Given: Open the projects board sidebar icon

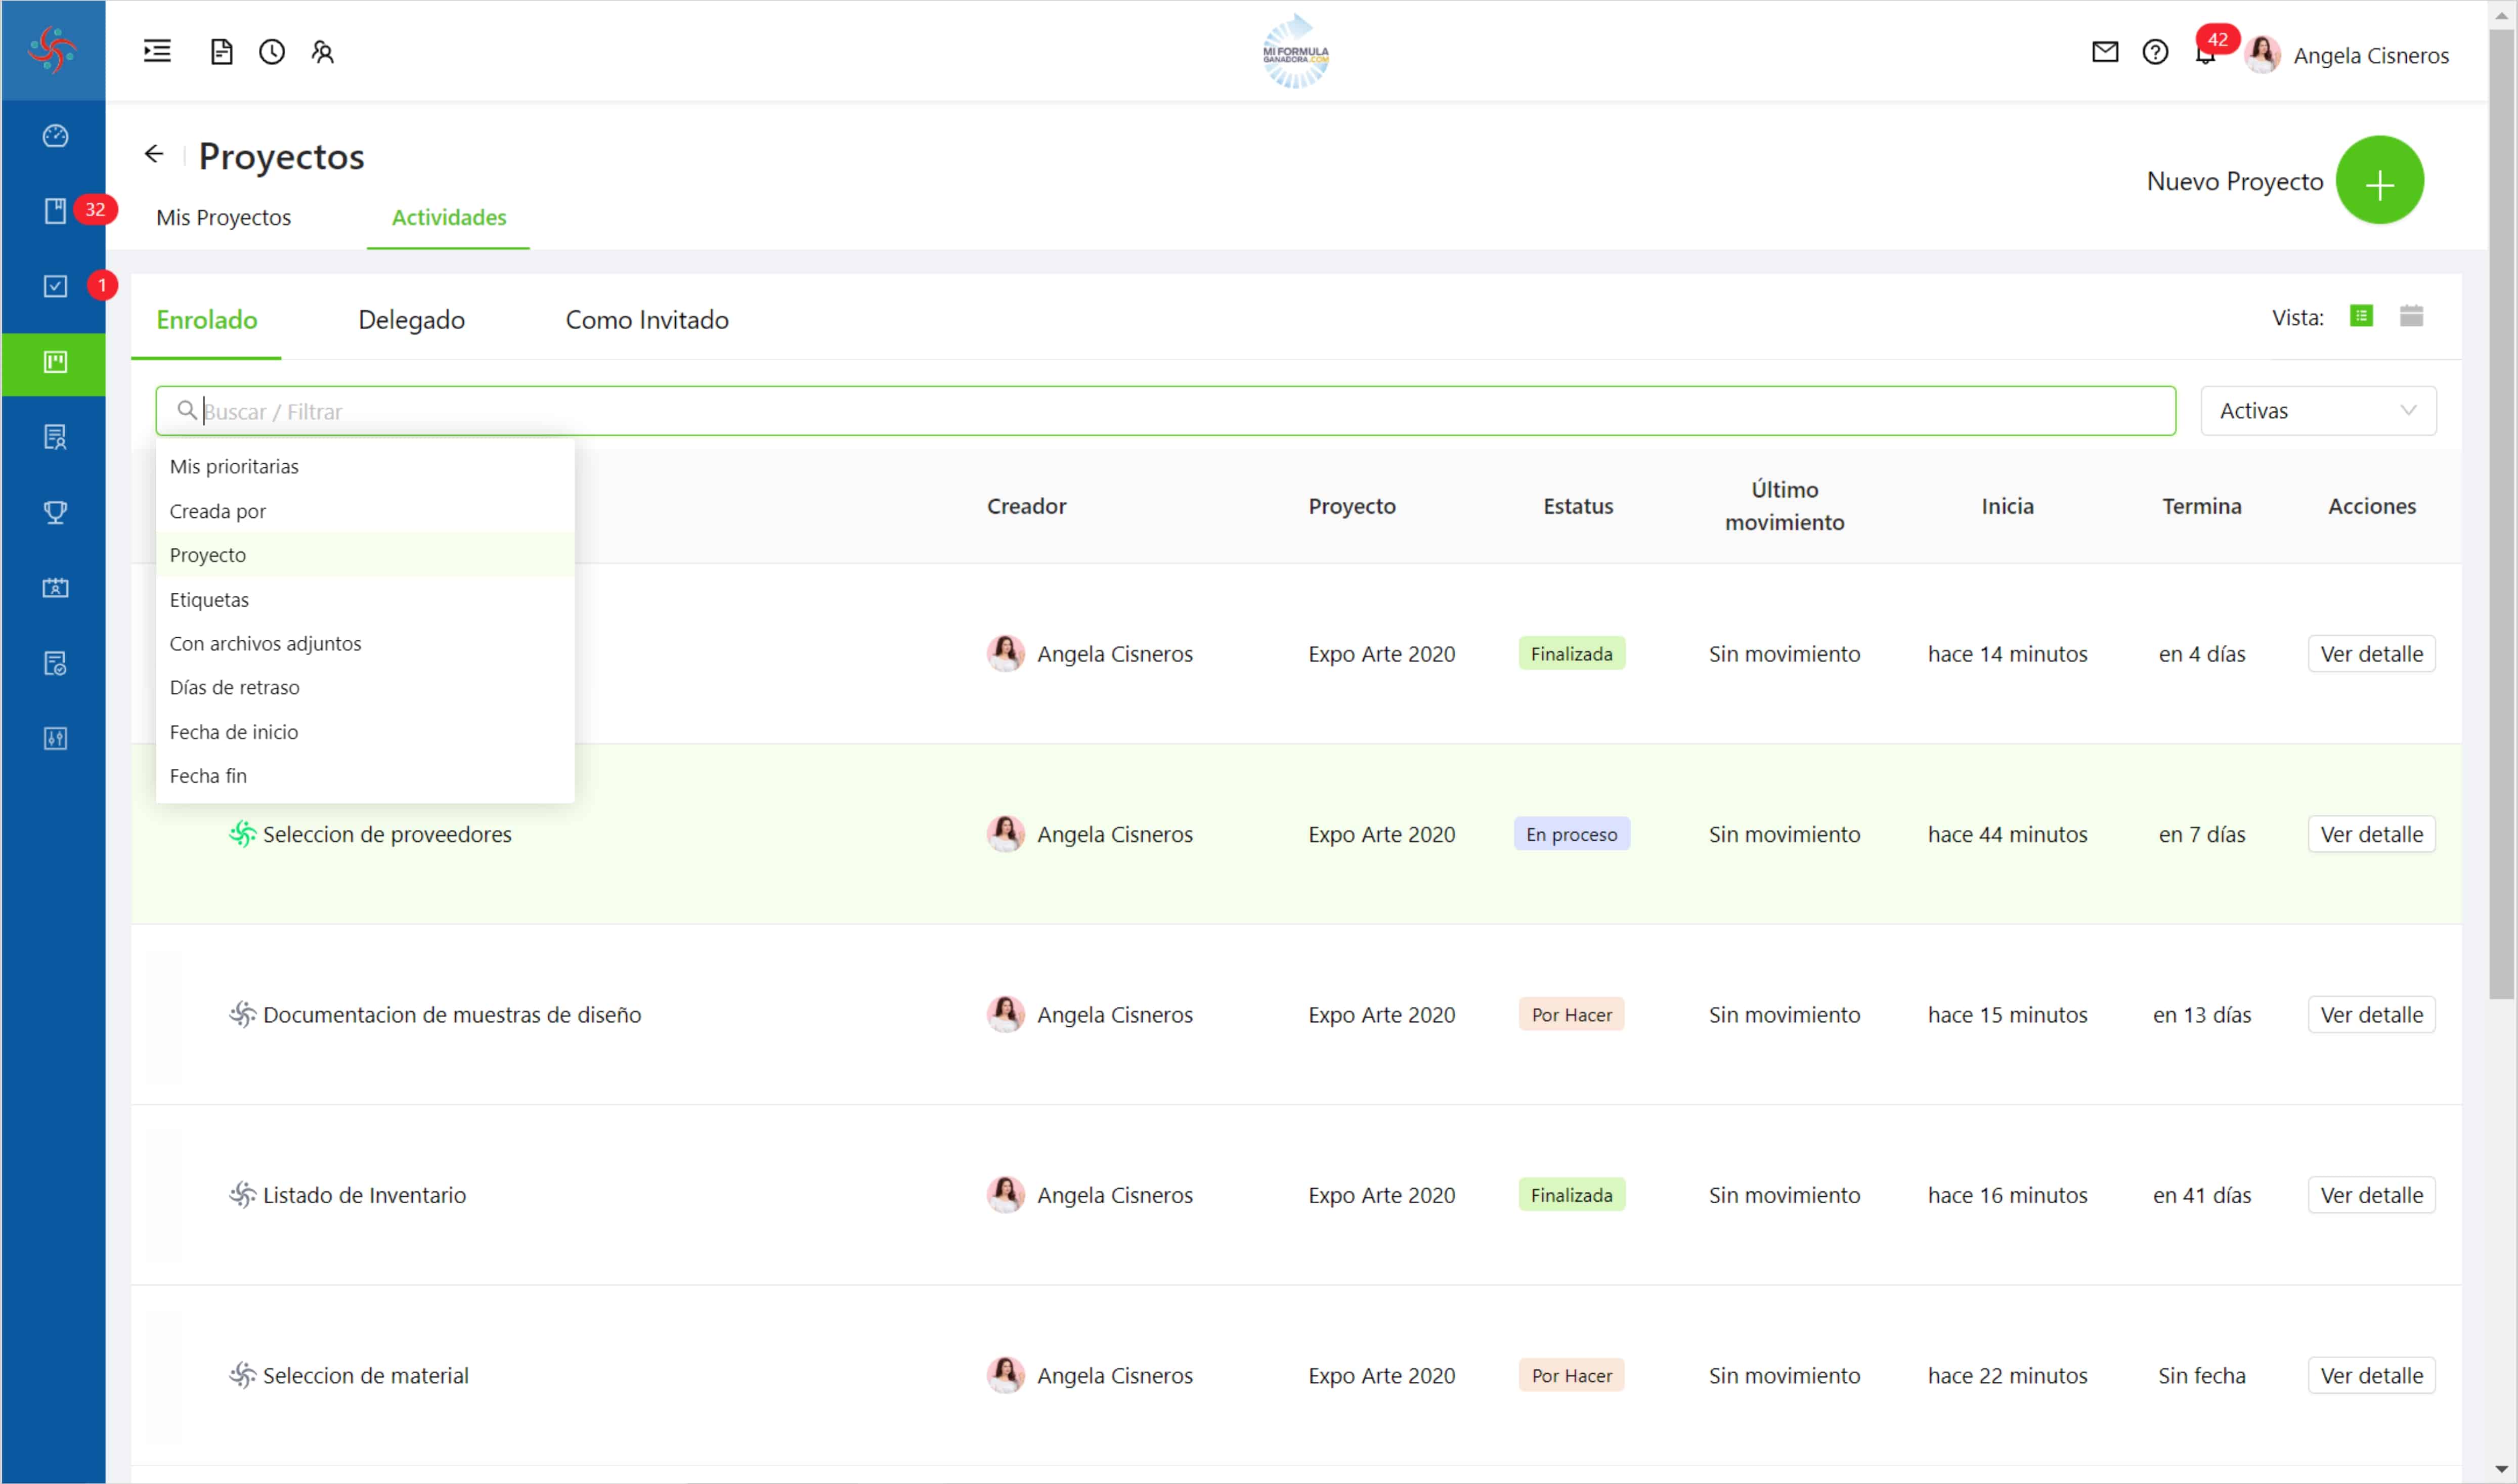Looking at the screenshot, I should click(x=55, y=362).
